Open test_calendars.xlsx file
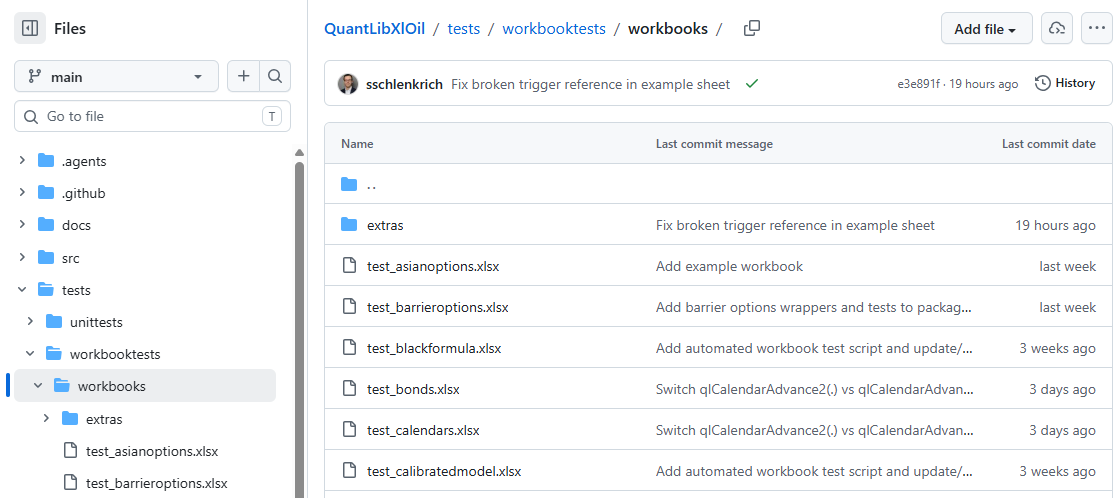Screen dimensions: 1120x498 tap(423, 431)
